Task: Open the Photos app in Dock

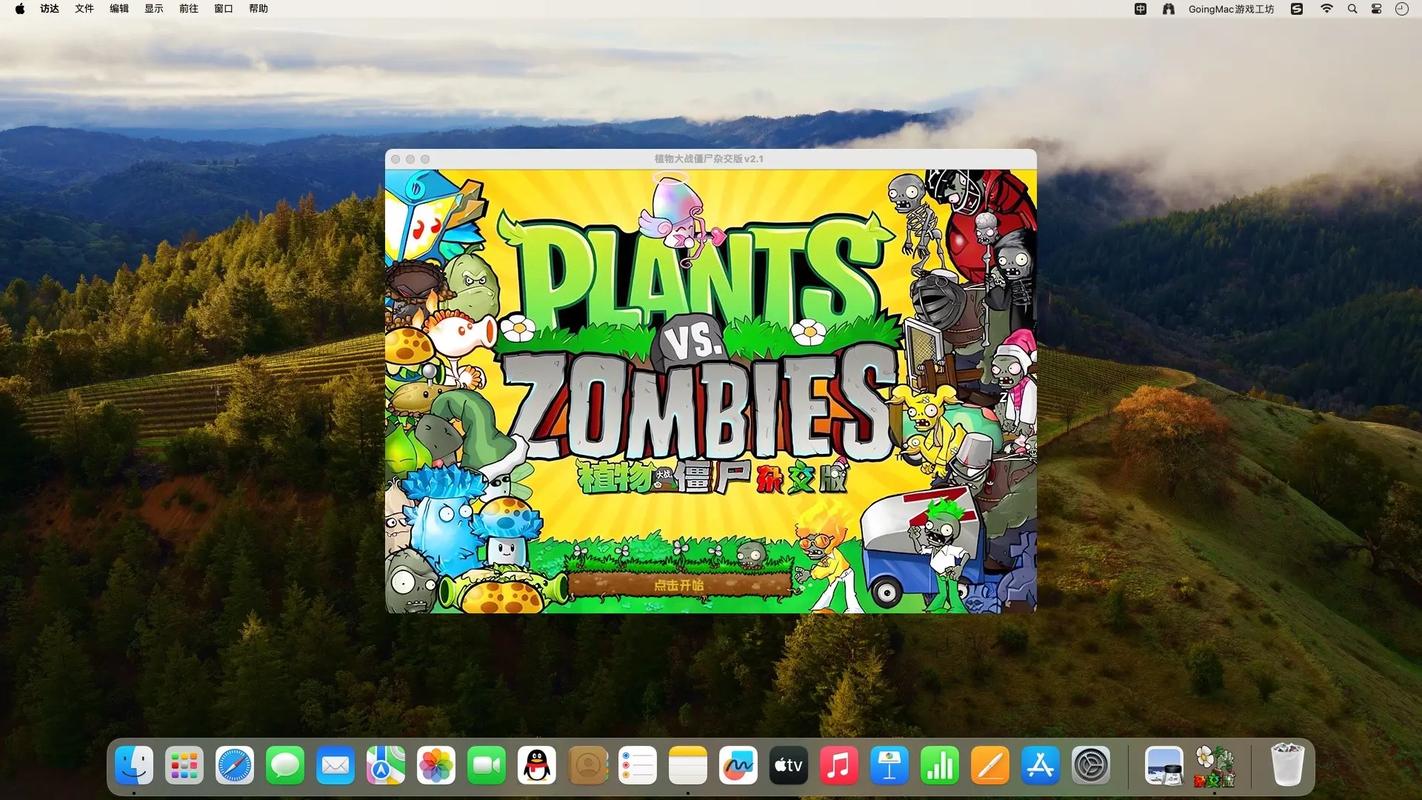Action: [x=436, y=766]
